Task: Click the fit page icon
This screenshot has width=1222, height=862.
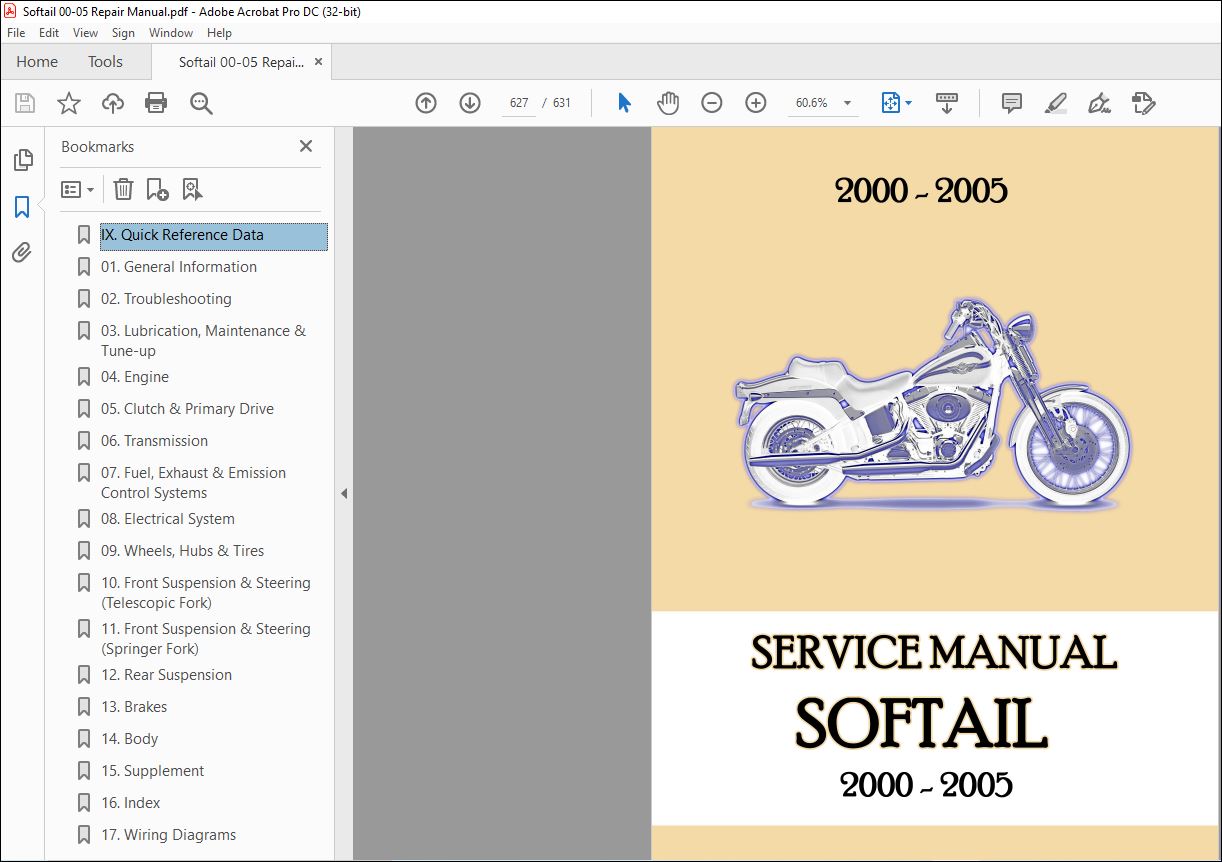Action: pos(891,103)
